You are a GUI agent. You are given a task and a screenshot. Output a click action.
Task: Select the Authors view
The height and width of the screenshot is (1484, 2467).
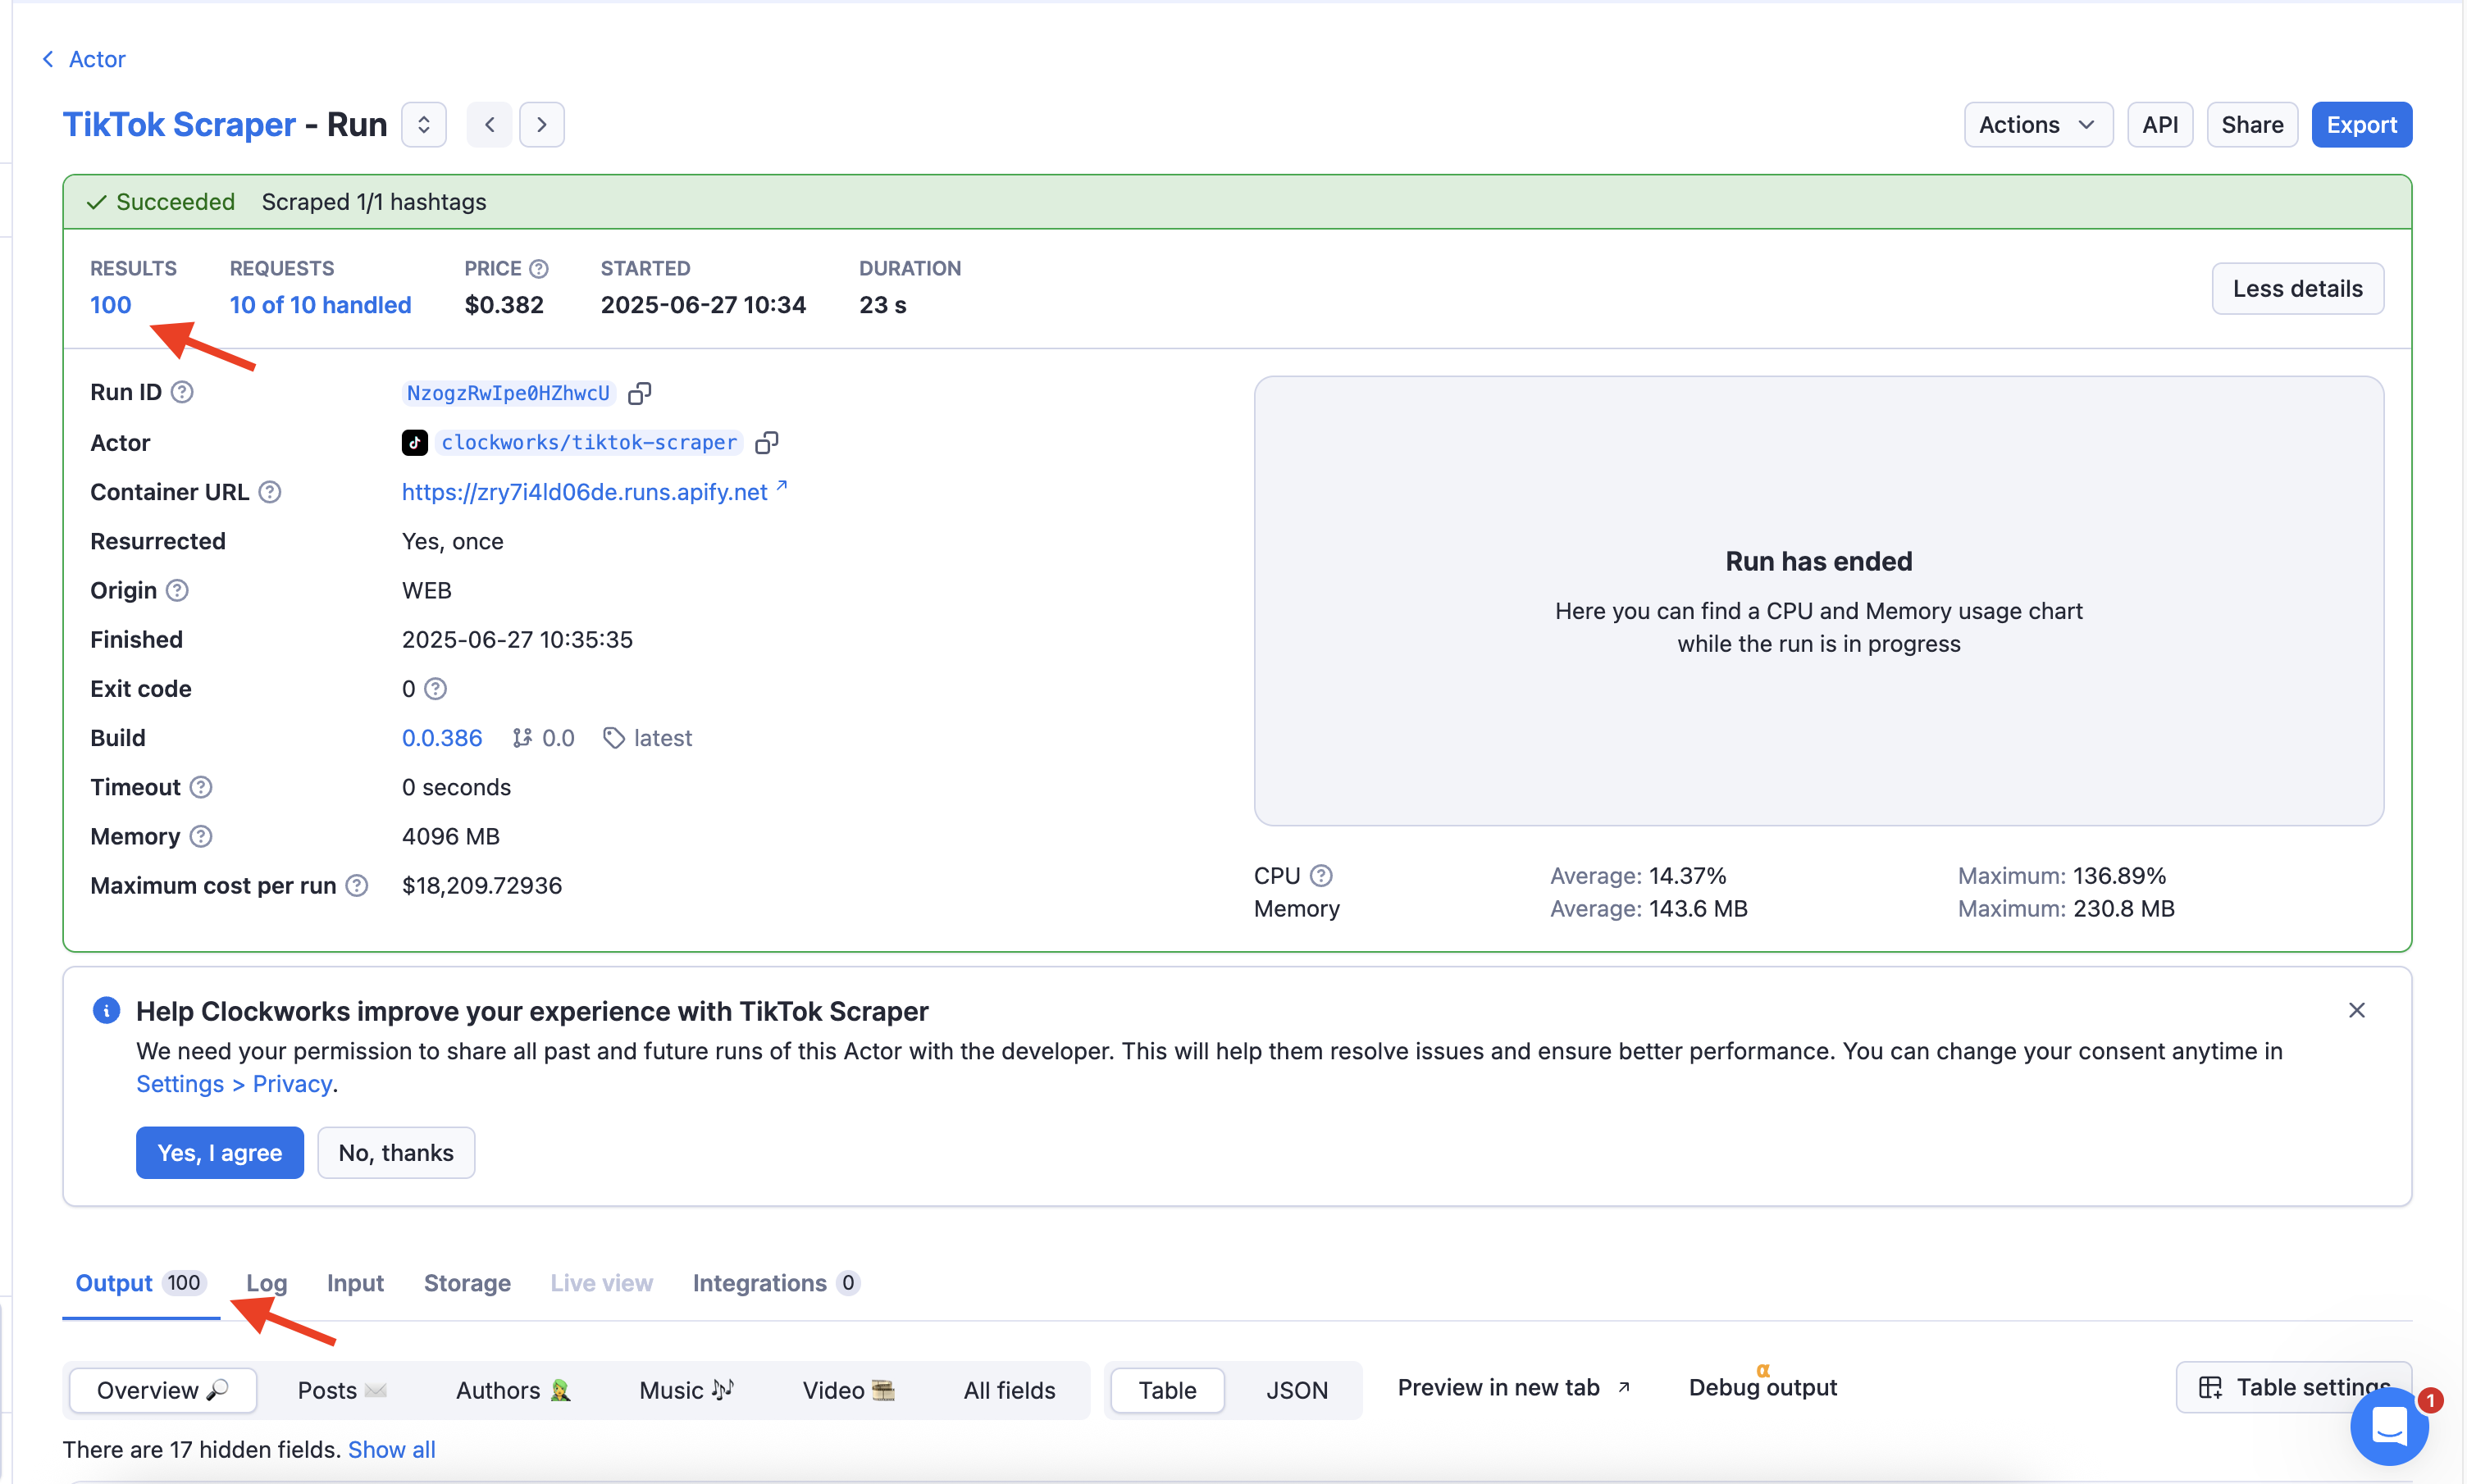pyautogui.click(x=513, y=1390)
